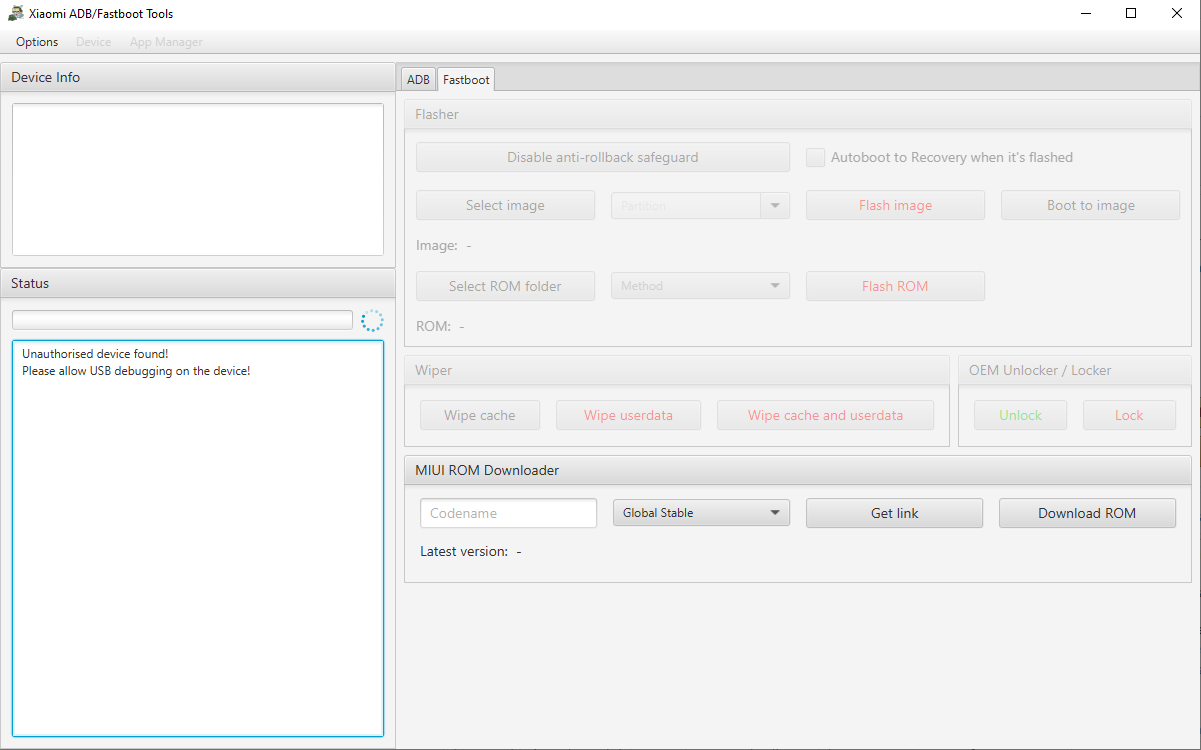1201x750 pixels.
Task: Click the Get link button
Action: [x=894, y=513]
